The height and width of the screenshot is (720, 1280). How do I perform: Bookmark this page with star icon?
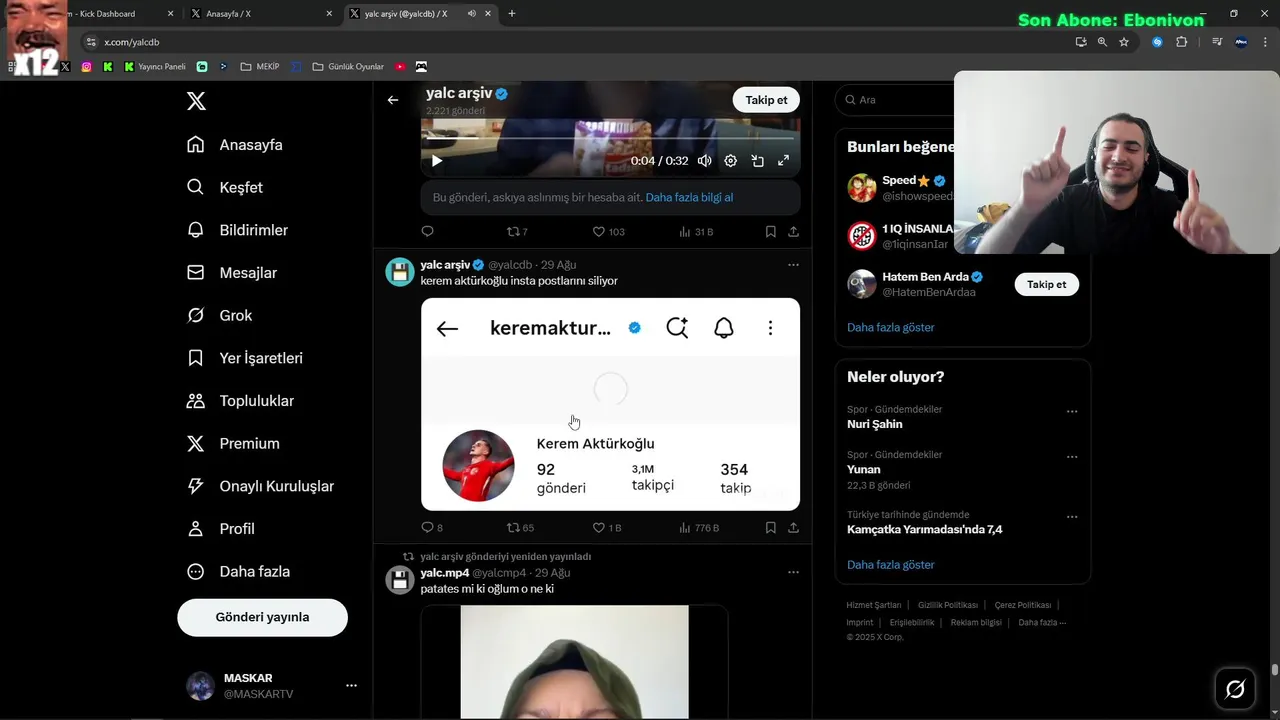[x=1124, y=42]
